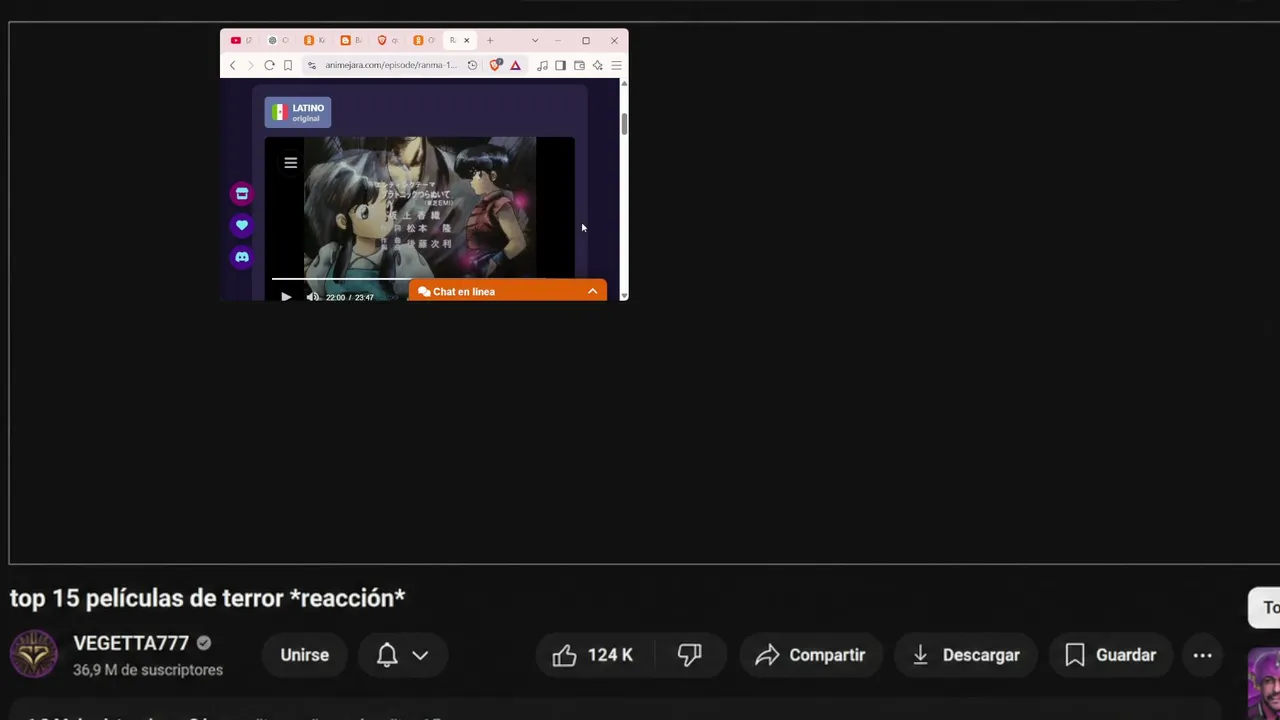Switch to the ChatGPT tab

click(278, 40)
